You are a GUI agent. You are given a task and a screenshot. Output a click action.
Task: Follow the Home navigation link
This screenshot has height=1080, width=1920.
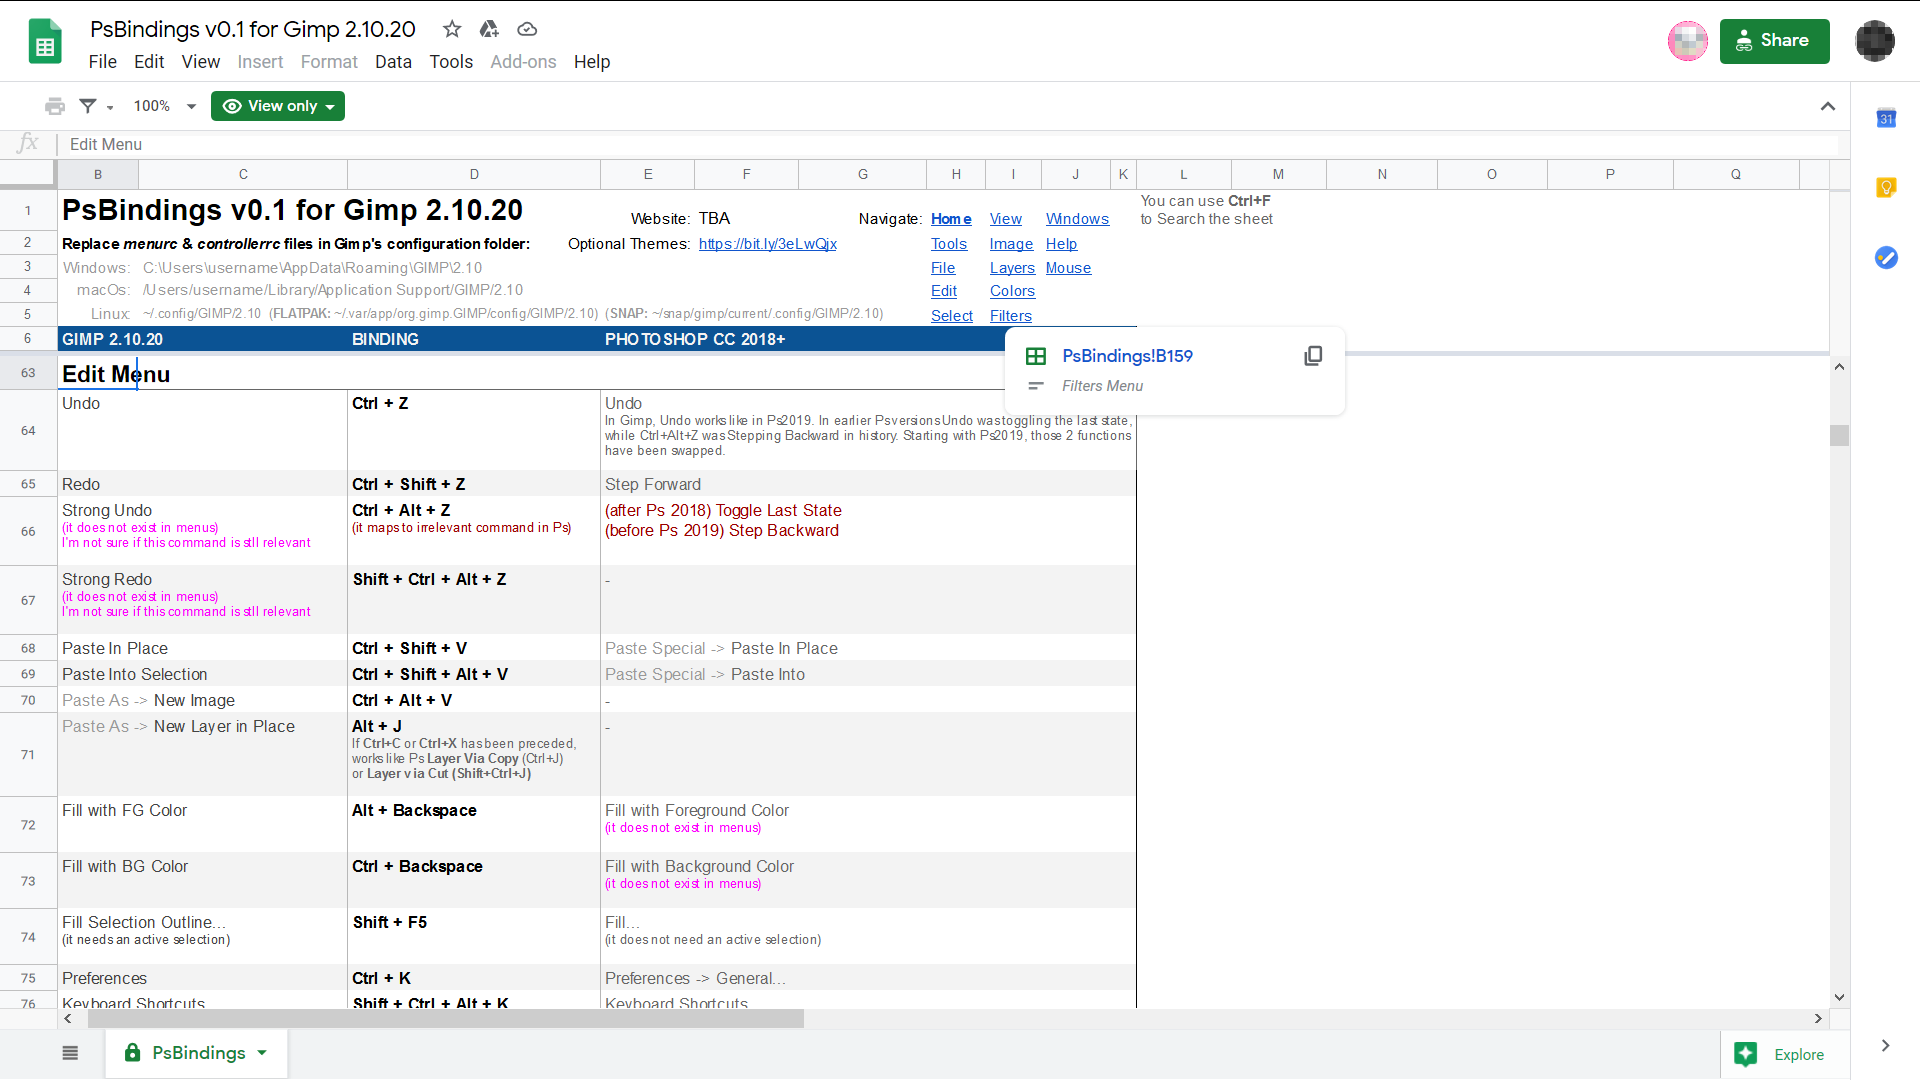[x=951, y=219]
